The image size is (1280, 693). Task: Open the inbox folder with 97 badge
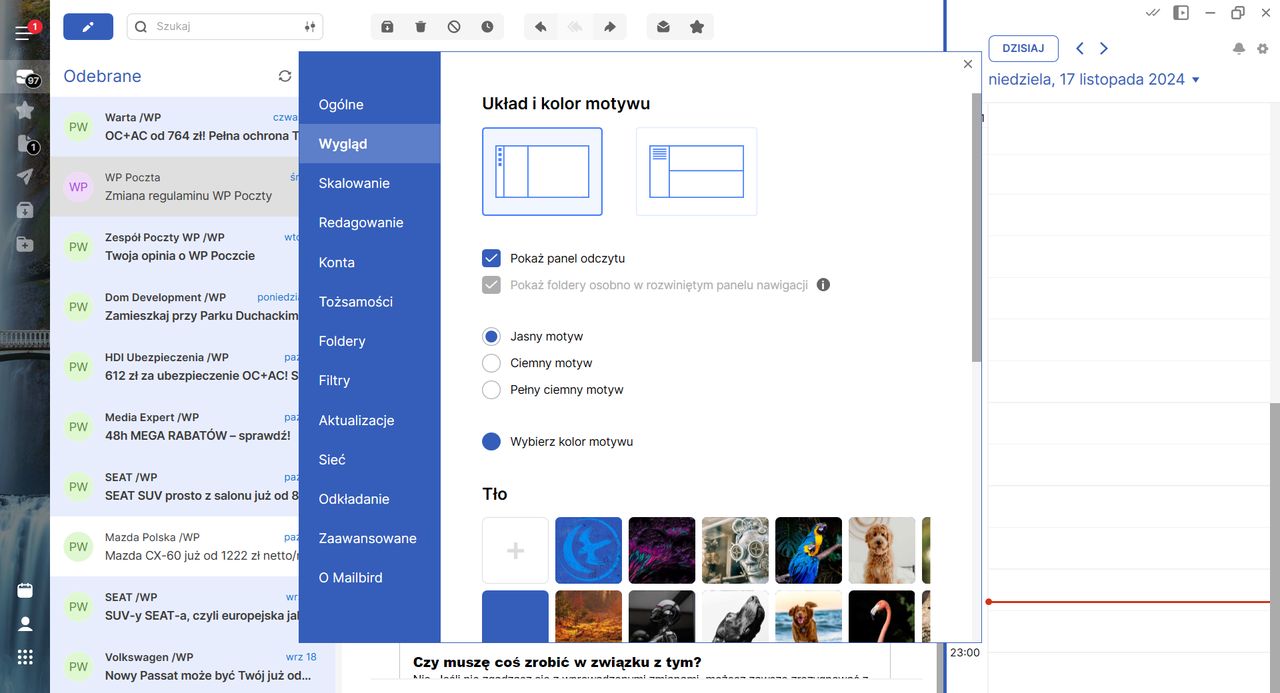click(26, 78)
